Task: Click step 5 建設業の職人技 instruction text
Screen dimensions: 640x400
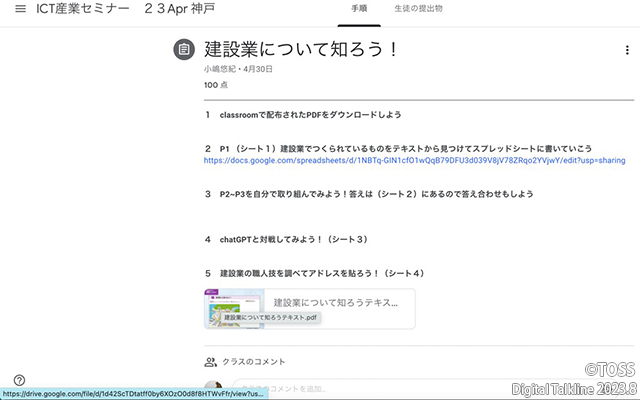Action: (322, 273)
